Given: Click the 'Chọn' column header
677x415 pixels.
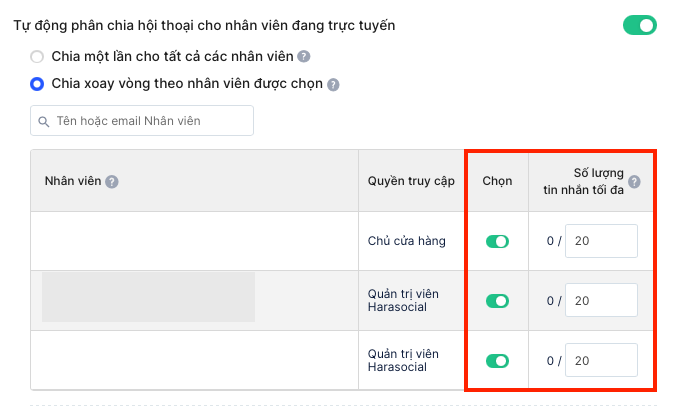Looking at the screenshot, I should pyautogui.click(x=497, y=181).
